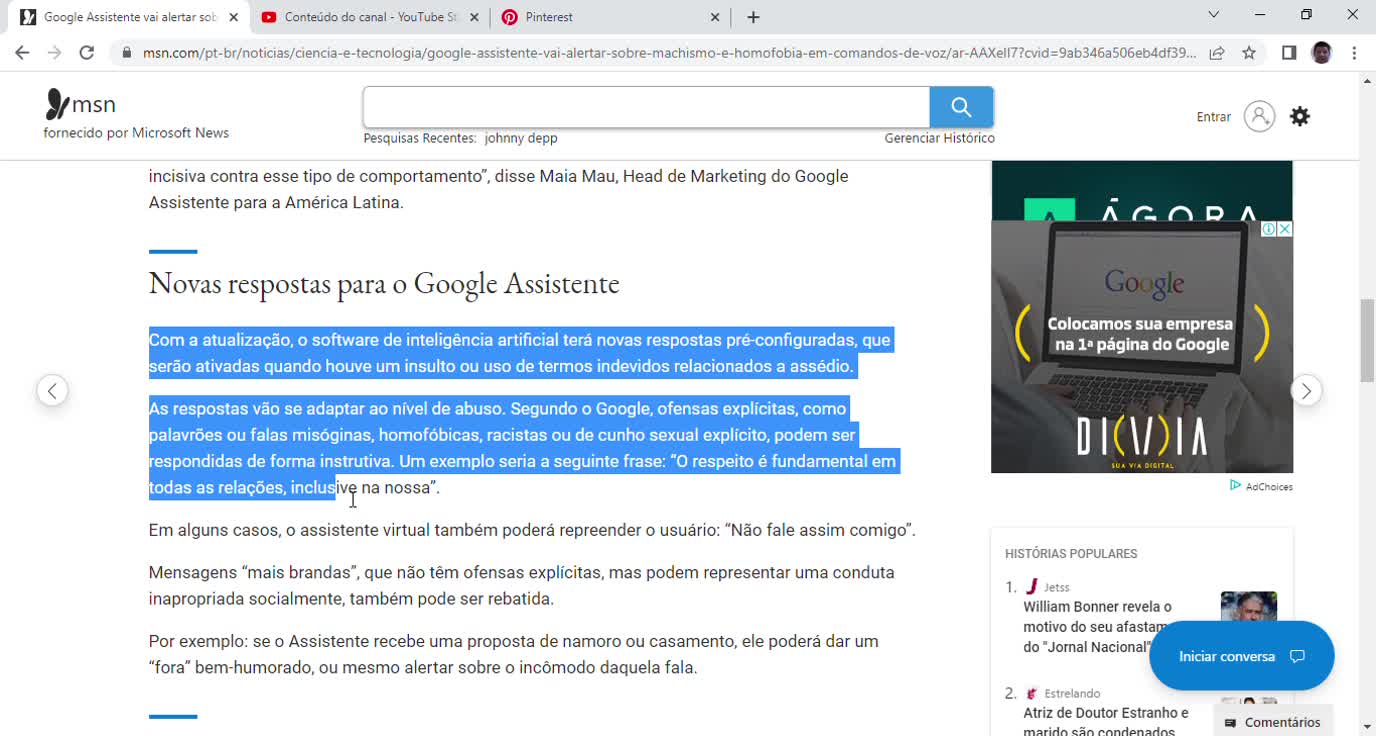This screenshot has width=1376, height=736.
Task: Open William Bonner popular story
Action: point(1098,627)
